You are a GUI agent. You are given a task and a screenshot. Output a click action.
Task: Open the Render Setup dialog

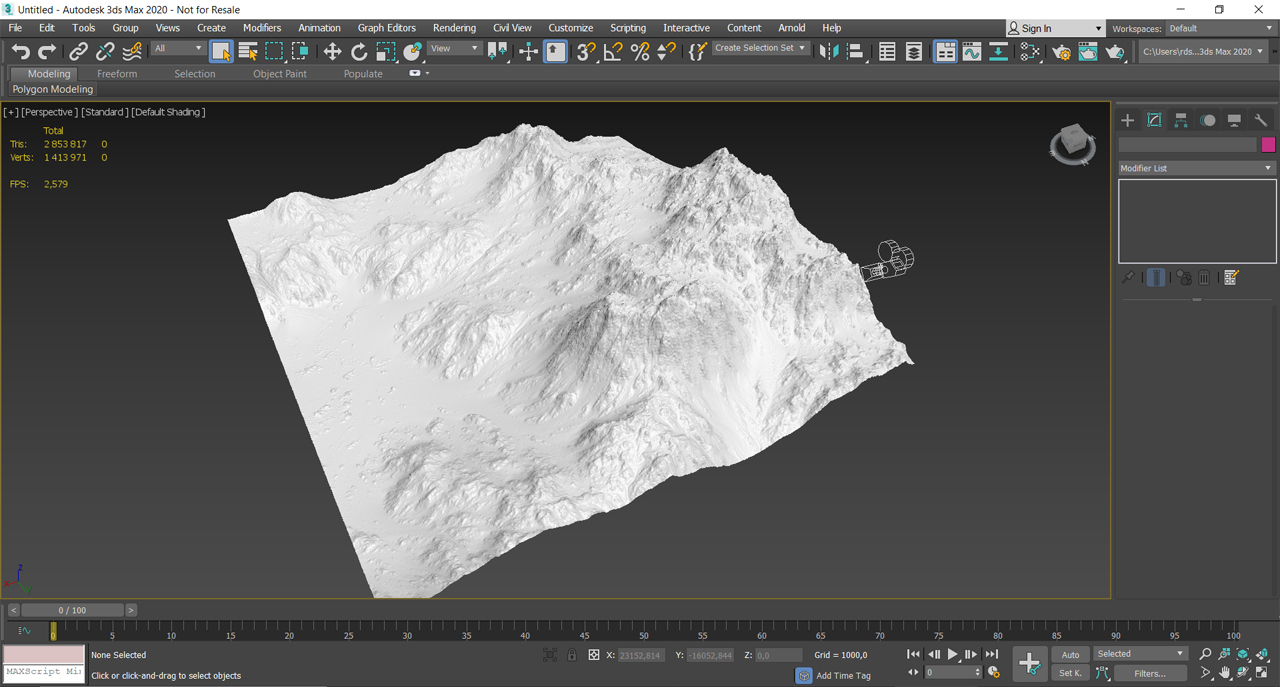tap(1061, 52)
